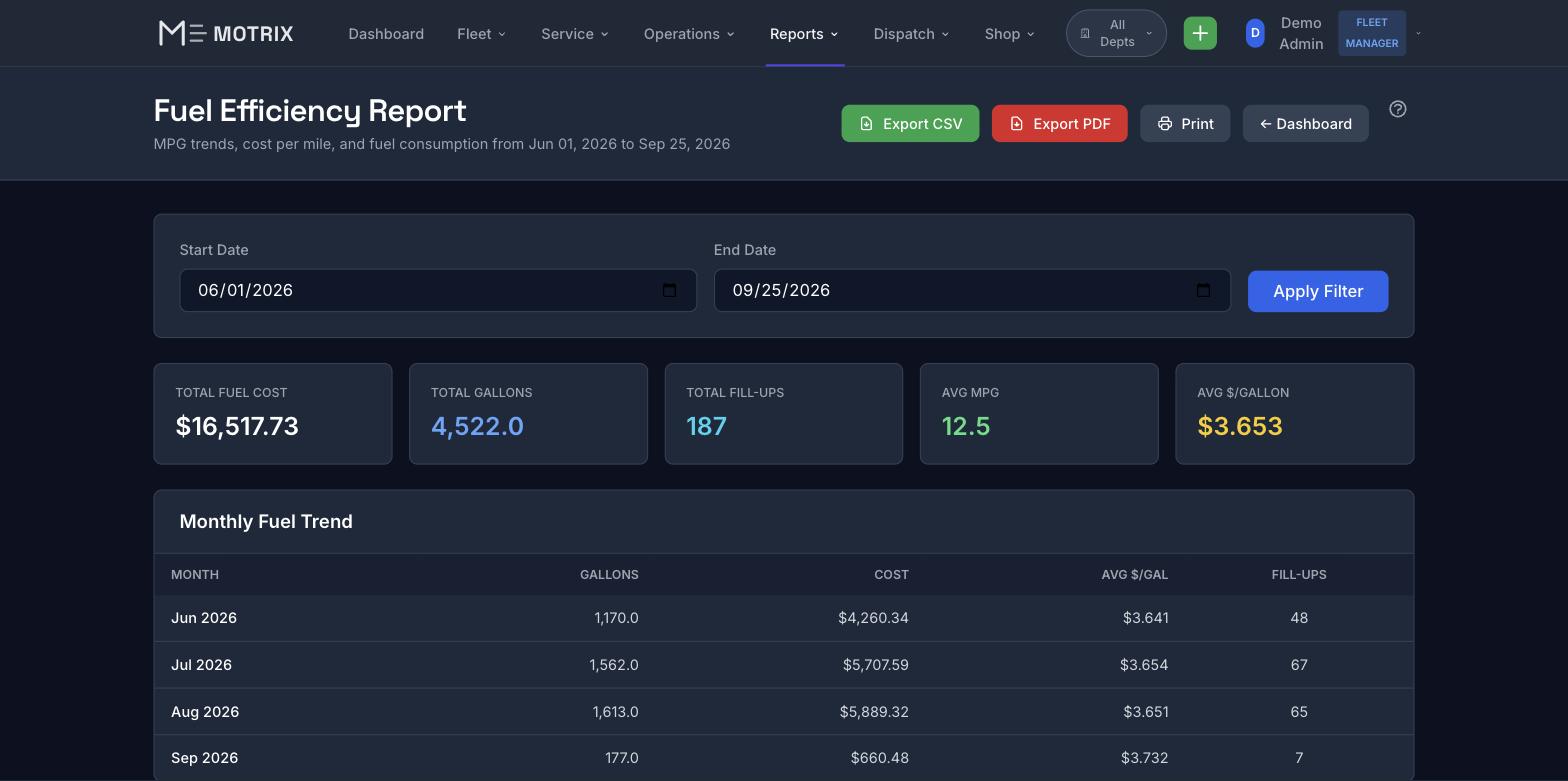
Task: Expand the Service menu
Action: 574,33
